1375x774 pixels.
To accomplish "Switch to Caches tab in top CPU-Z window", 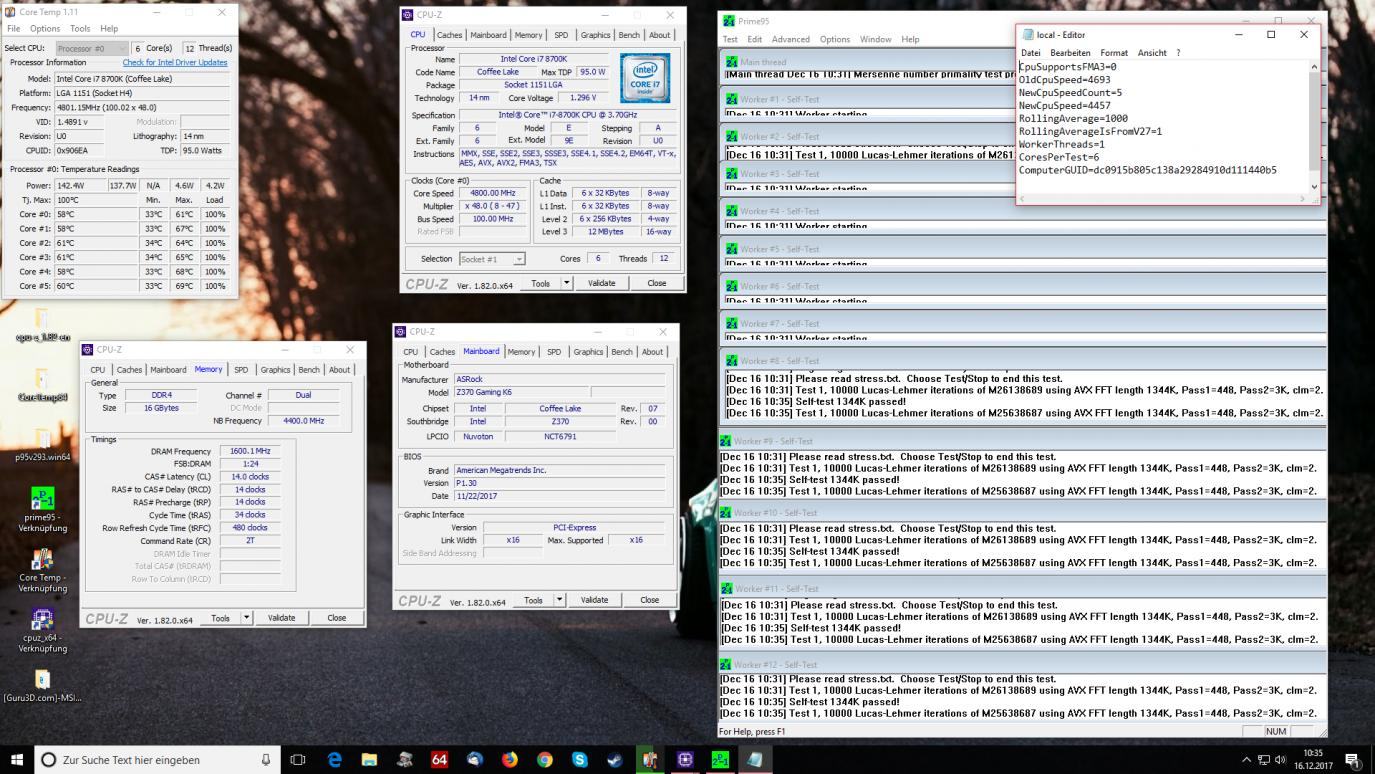I will coord(449,35).
